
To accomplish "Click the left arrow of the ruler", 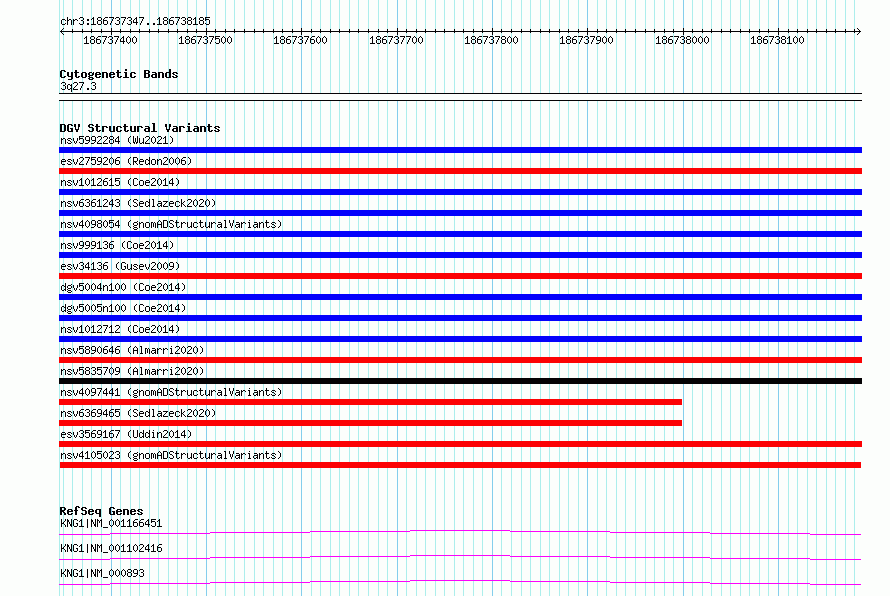I will (62, 32).
